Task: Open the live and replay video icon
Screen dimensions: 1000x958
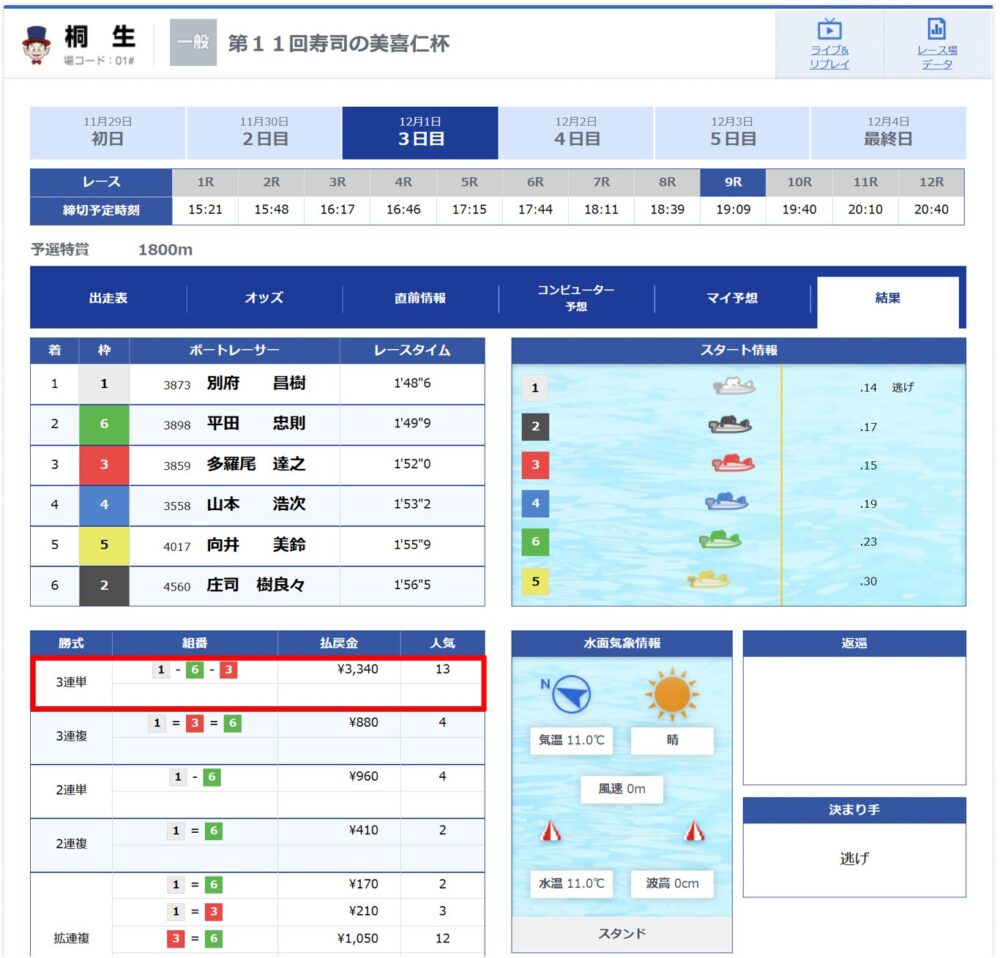Action: coord(829,29)
